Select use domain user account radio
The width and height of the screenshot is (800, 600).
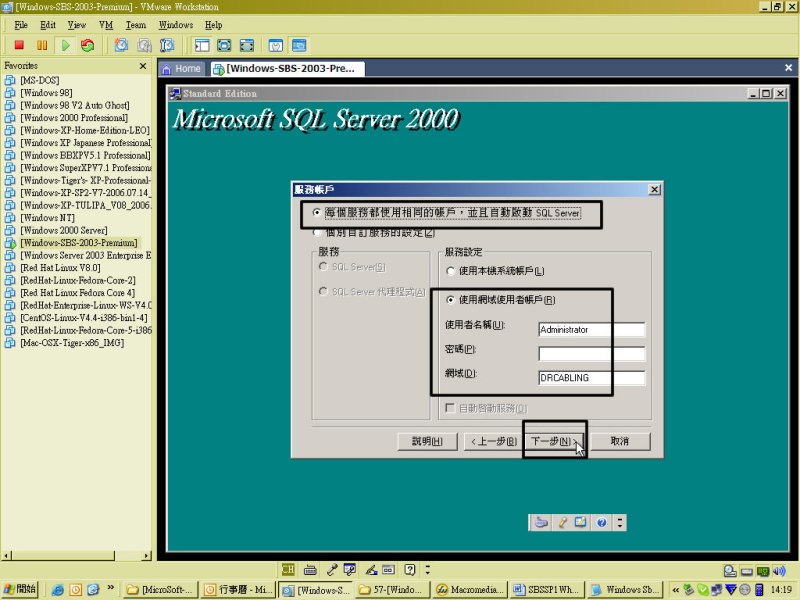pyautogui.click(x=451, y=299)
